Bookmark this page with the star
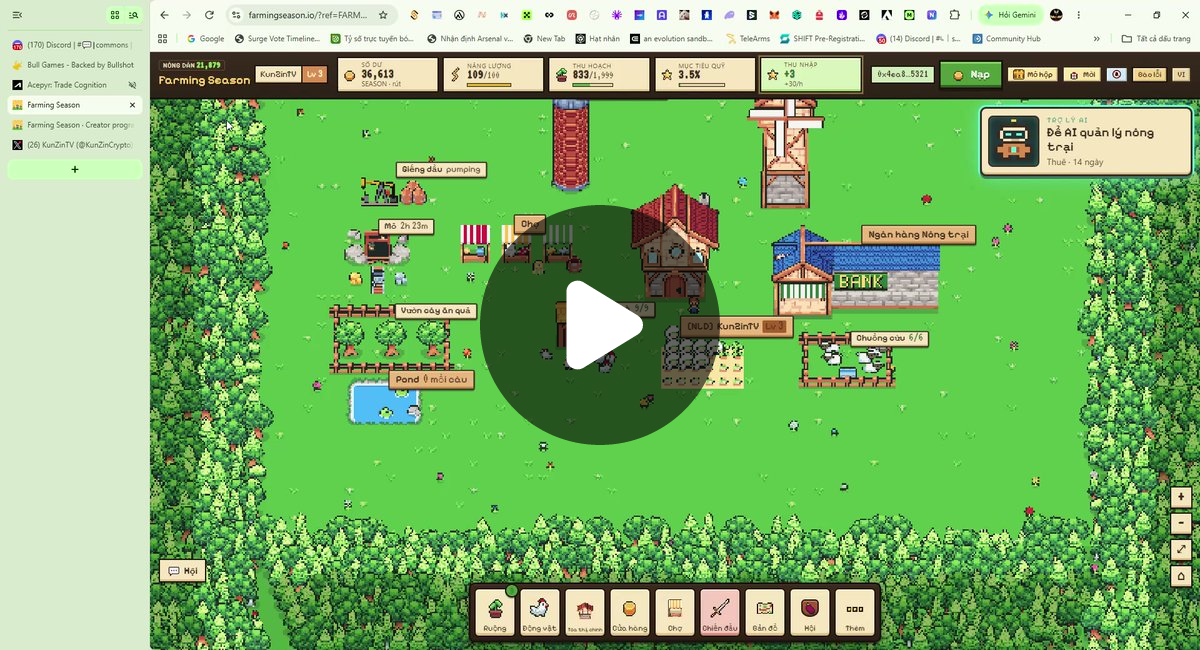Screen dimensions: 1200x650 pos(383,15)
